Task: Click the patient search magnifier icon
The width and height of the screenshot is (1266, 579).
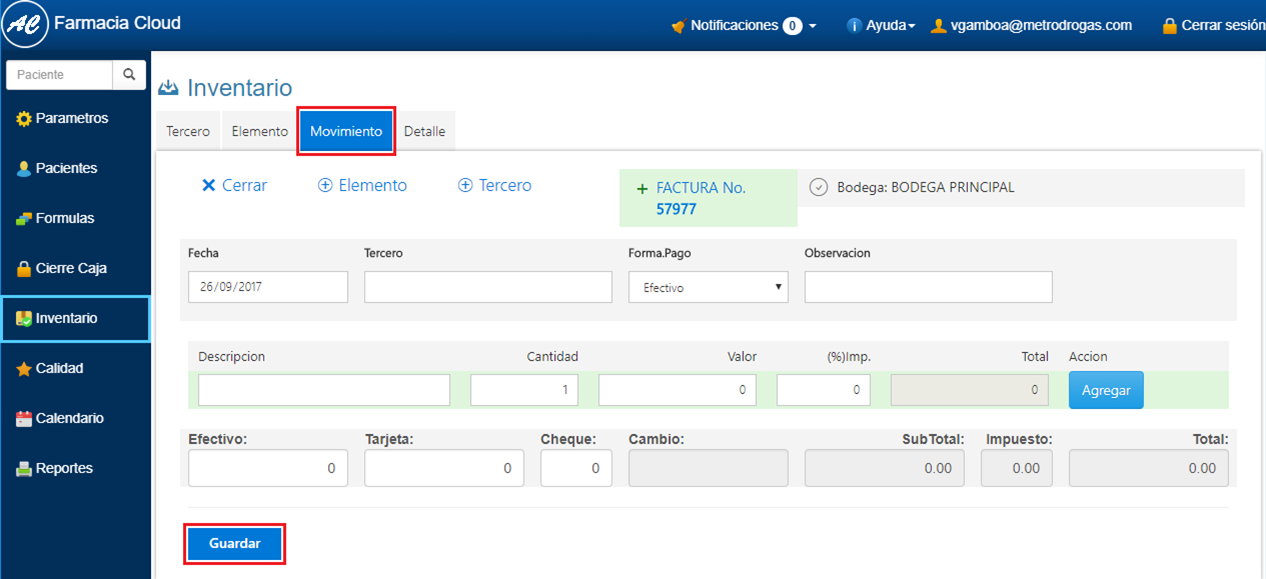Action: pyautogui.click(x=129, y=75)
